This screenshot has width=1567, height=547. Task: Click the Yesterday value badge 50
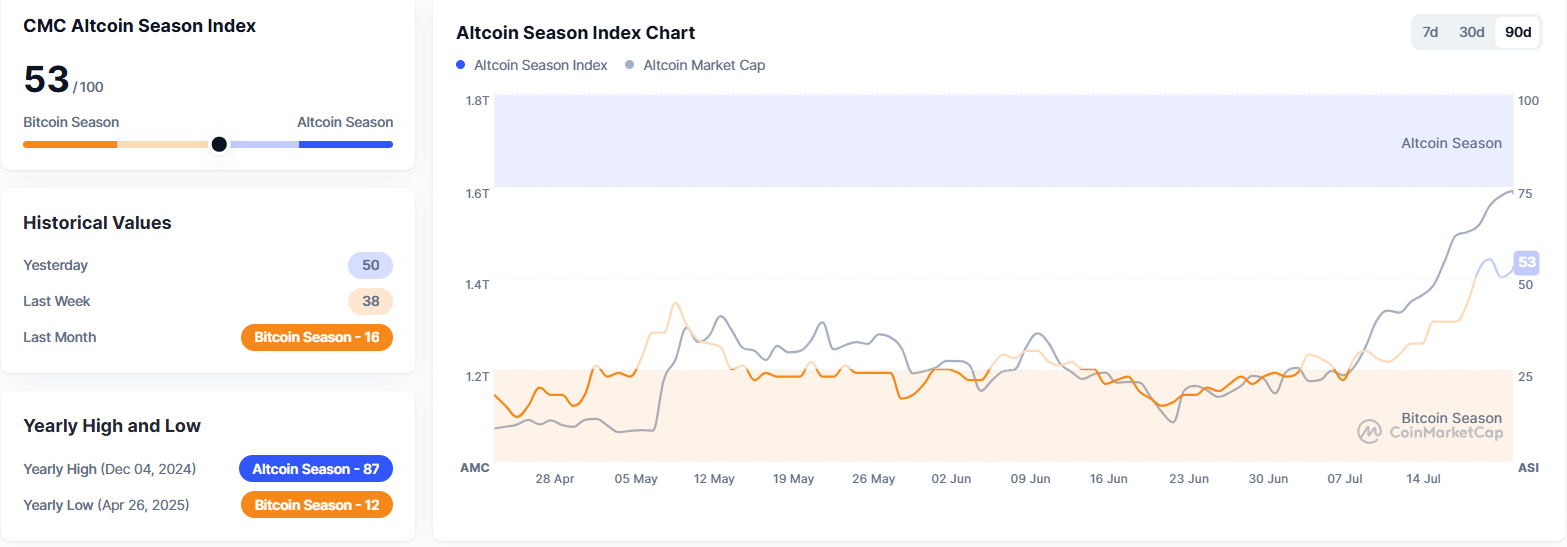click(x=370, y=265)
